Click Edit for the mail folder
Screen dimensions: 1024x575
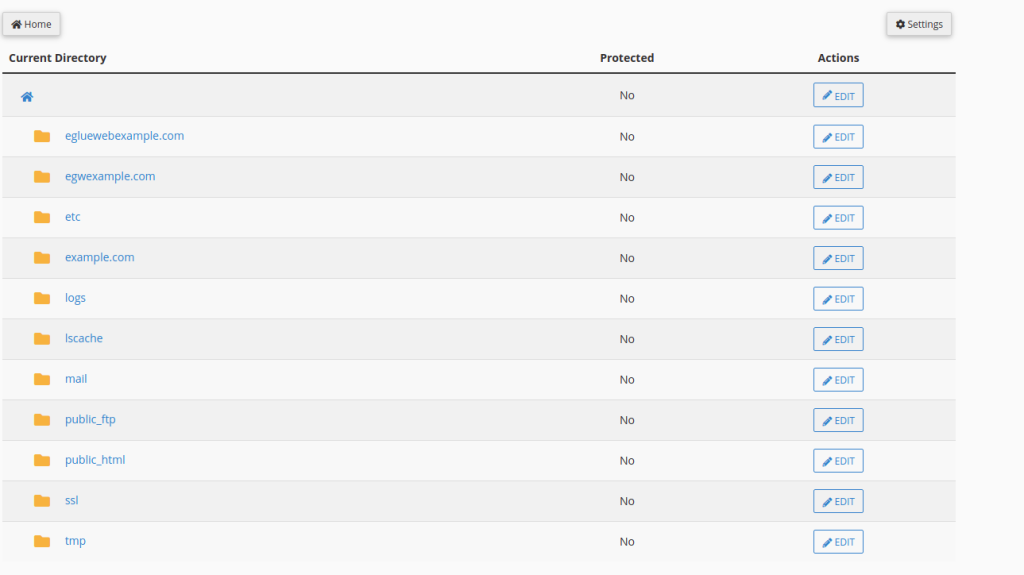[x=838, y=380]
